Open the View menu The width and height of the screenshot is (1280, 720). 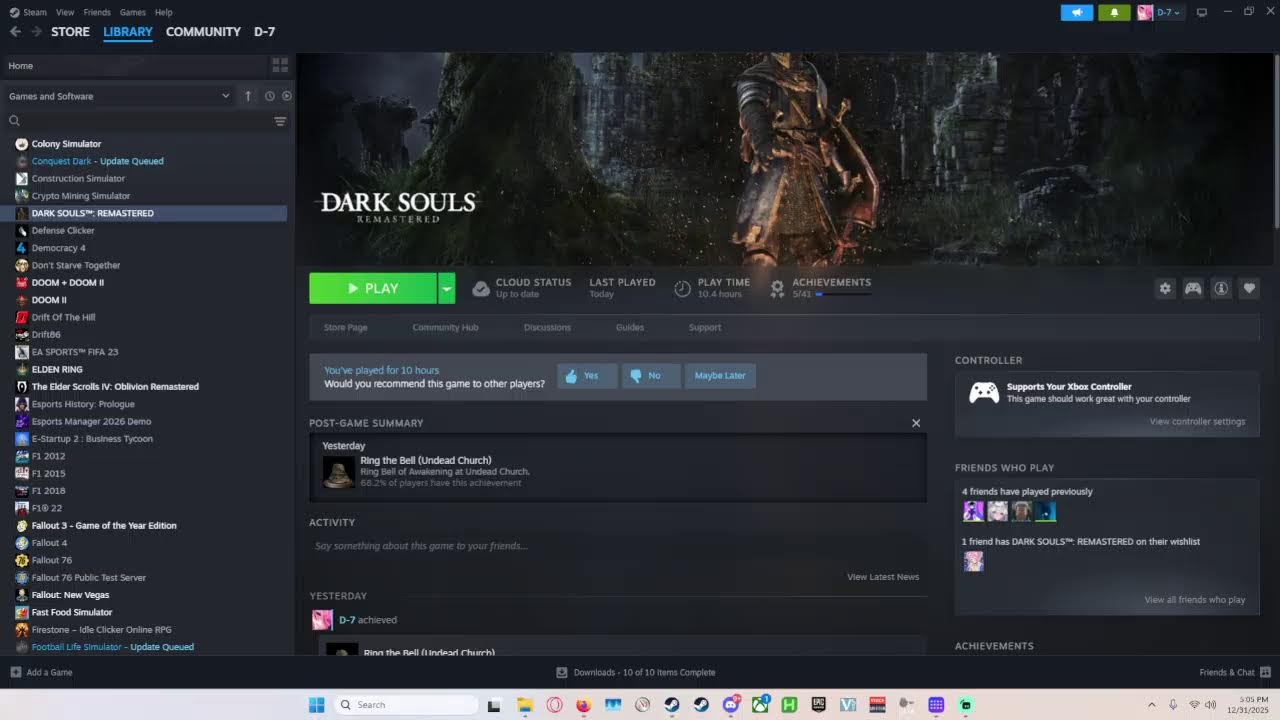65,12
